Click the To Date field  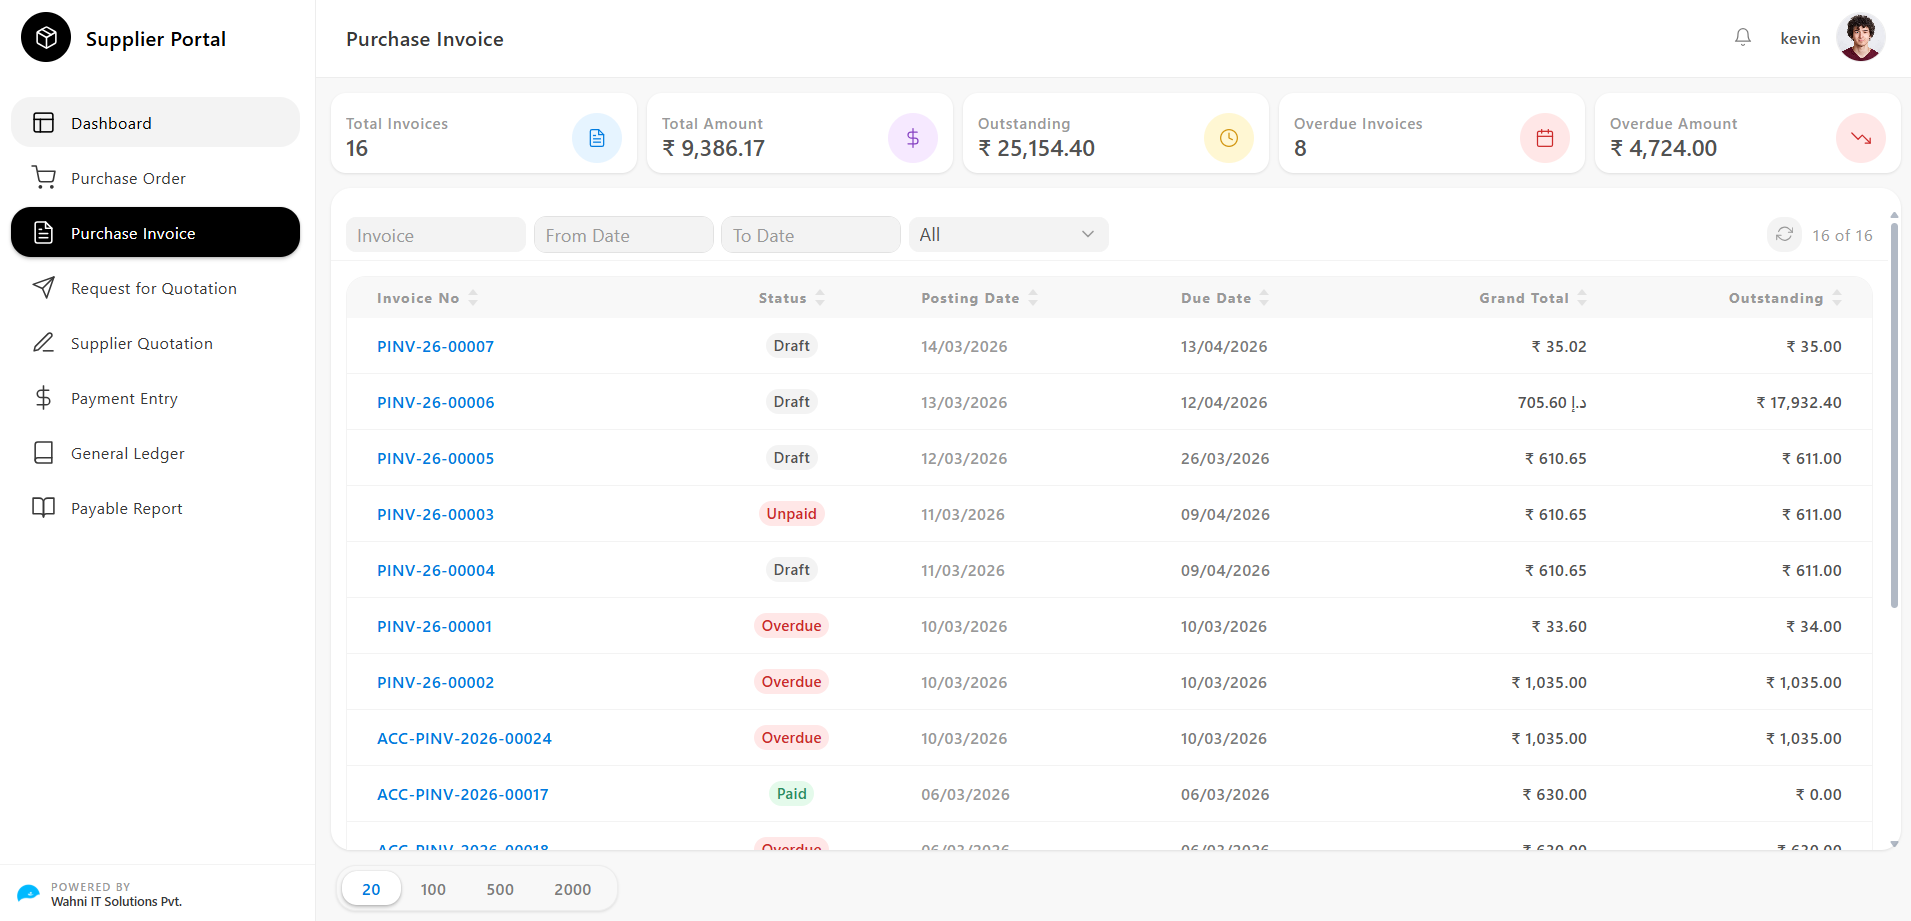point(811,235)
